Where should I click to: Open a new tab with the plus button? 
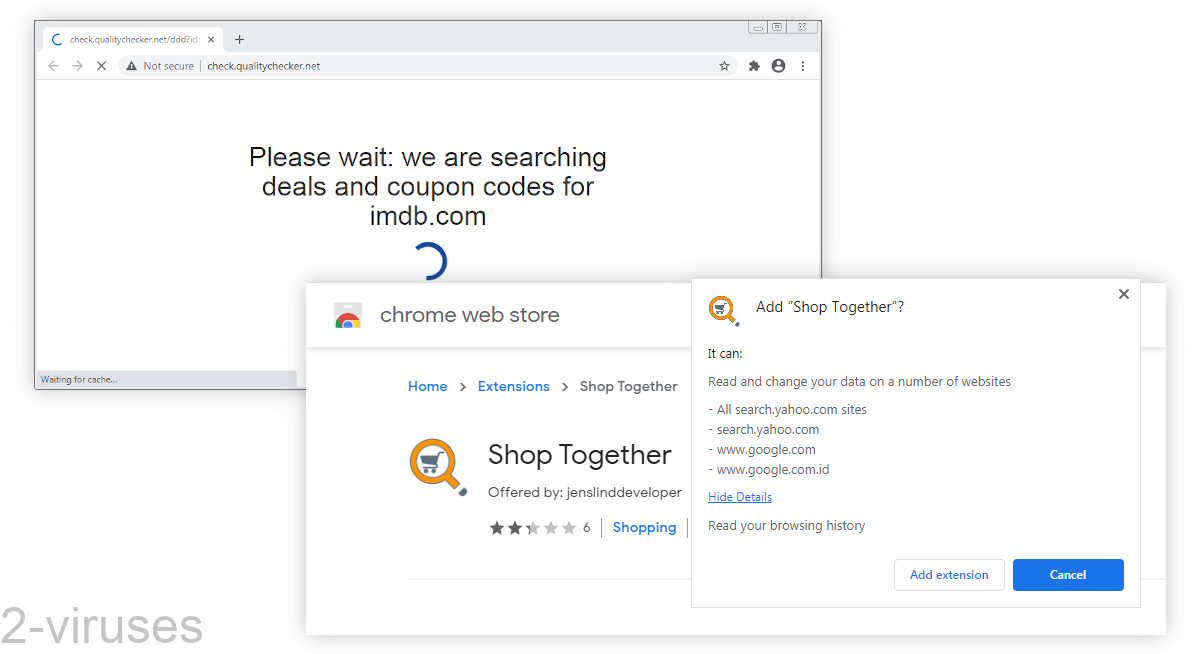(238, 39)
